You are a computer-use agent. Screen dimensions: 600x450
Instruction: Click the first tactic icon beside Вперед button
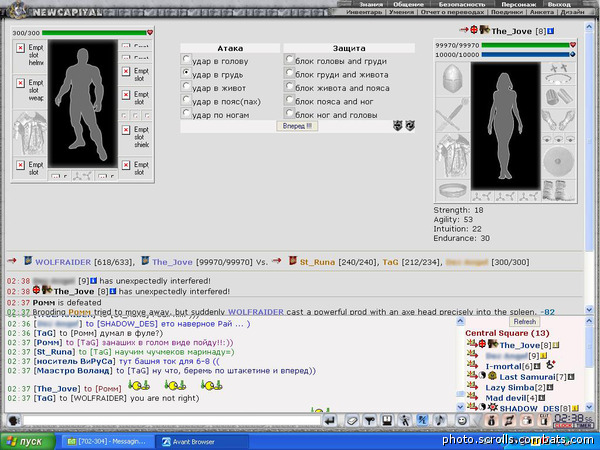tap(398, 126)
